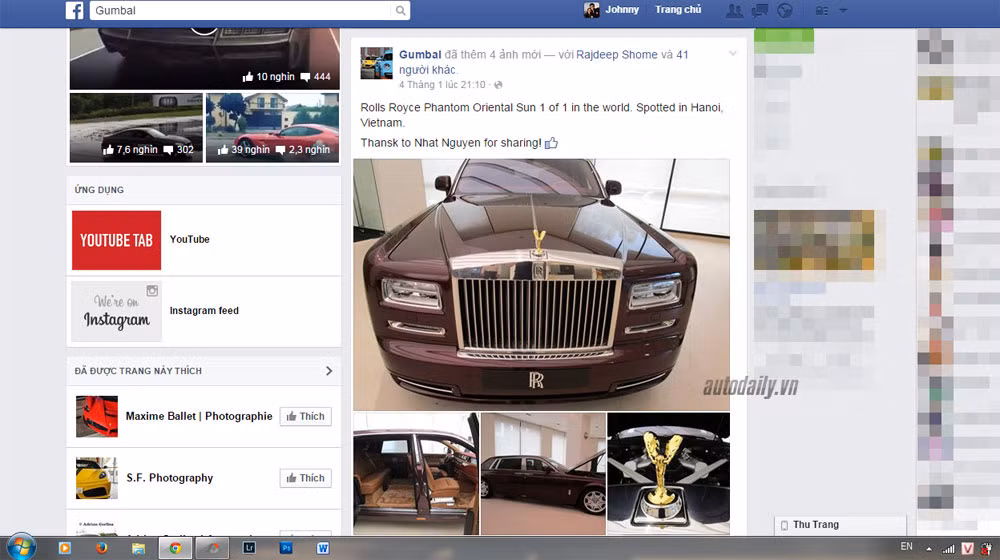Click the EN language indicator in tray
Image resolution: width=1000 pixels, height=560 pixels.
[x=906, y=547]
